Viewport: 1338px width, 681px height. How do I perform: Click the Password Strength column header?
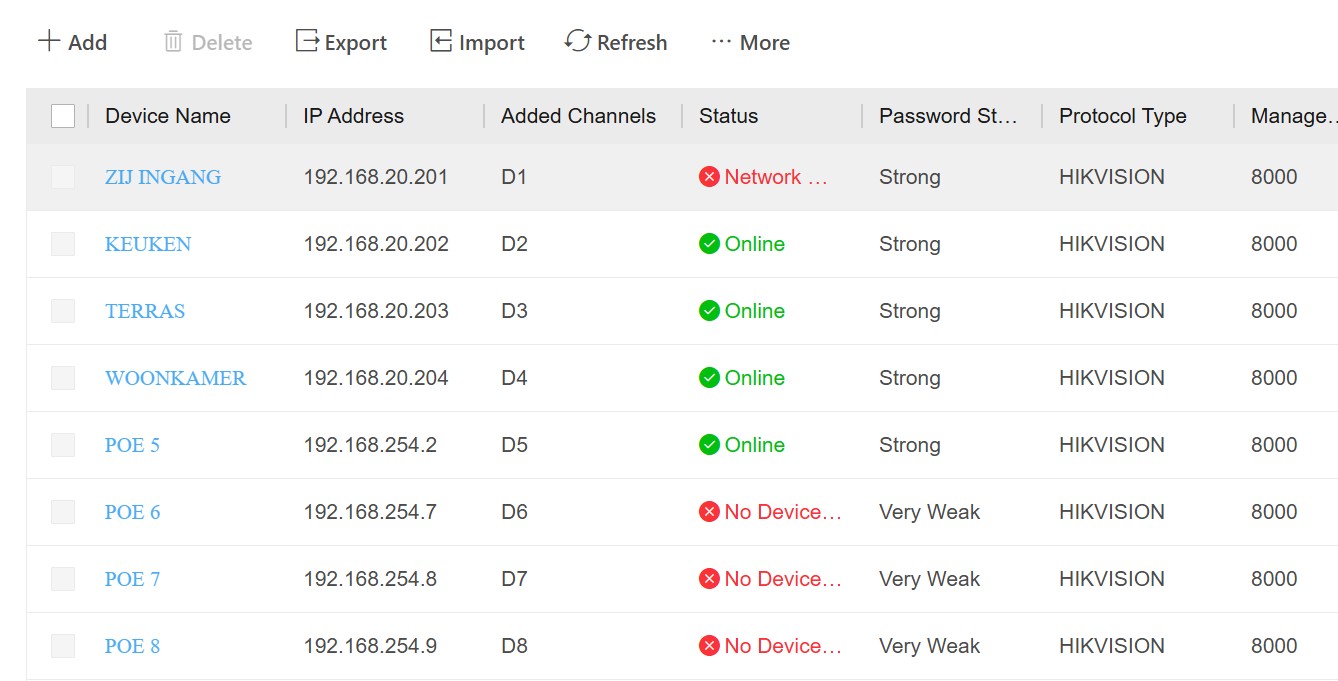[x=947, y=116]
